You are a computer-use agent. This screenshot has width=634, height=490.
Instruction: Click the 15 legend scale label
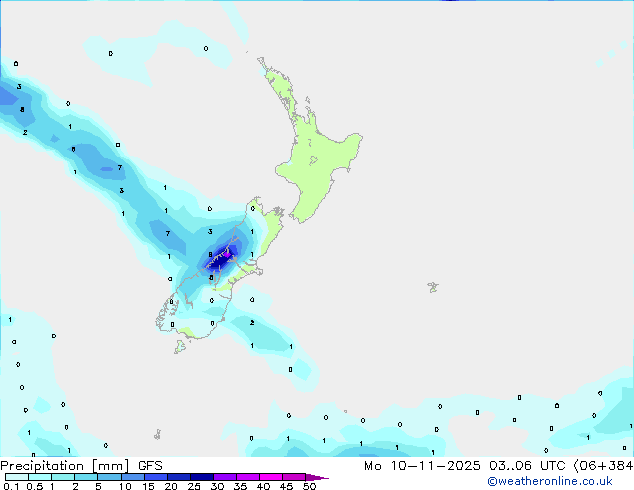tap(148, 486)
